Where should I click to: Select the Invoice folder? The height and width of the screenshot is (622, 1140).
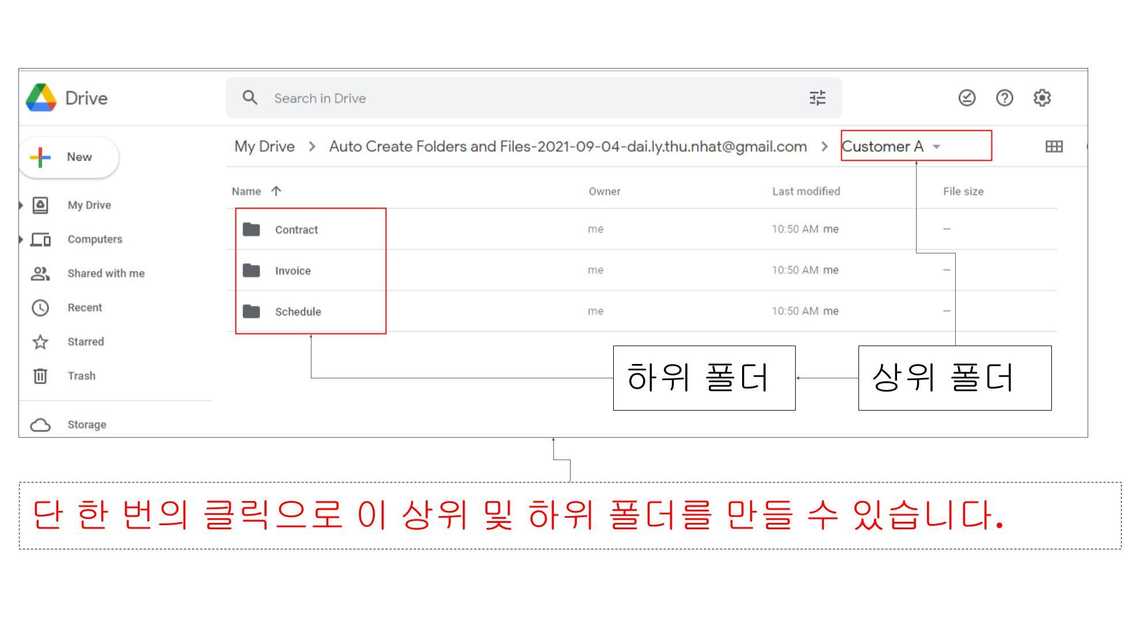point(292,271)
